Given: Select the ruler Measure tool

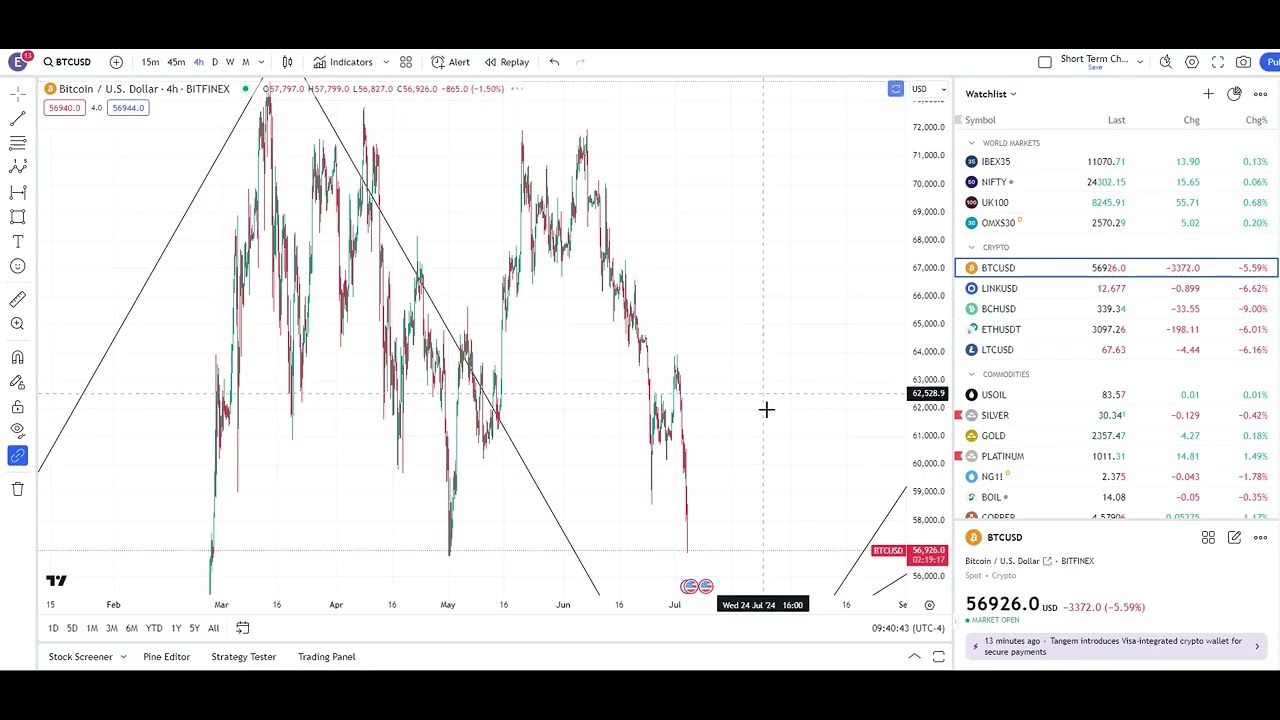Looking at the screenshot, I should click(x=17, y=299).
